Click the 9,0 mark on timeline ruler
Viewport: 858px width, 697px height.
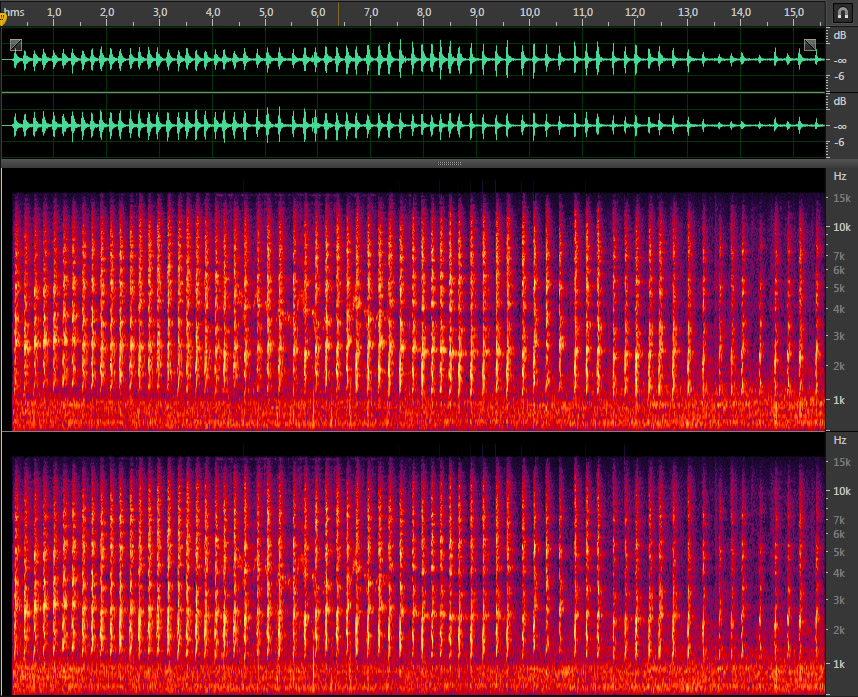coord(477,12)
